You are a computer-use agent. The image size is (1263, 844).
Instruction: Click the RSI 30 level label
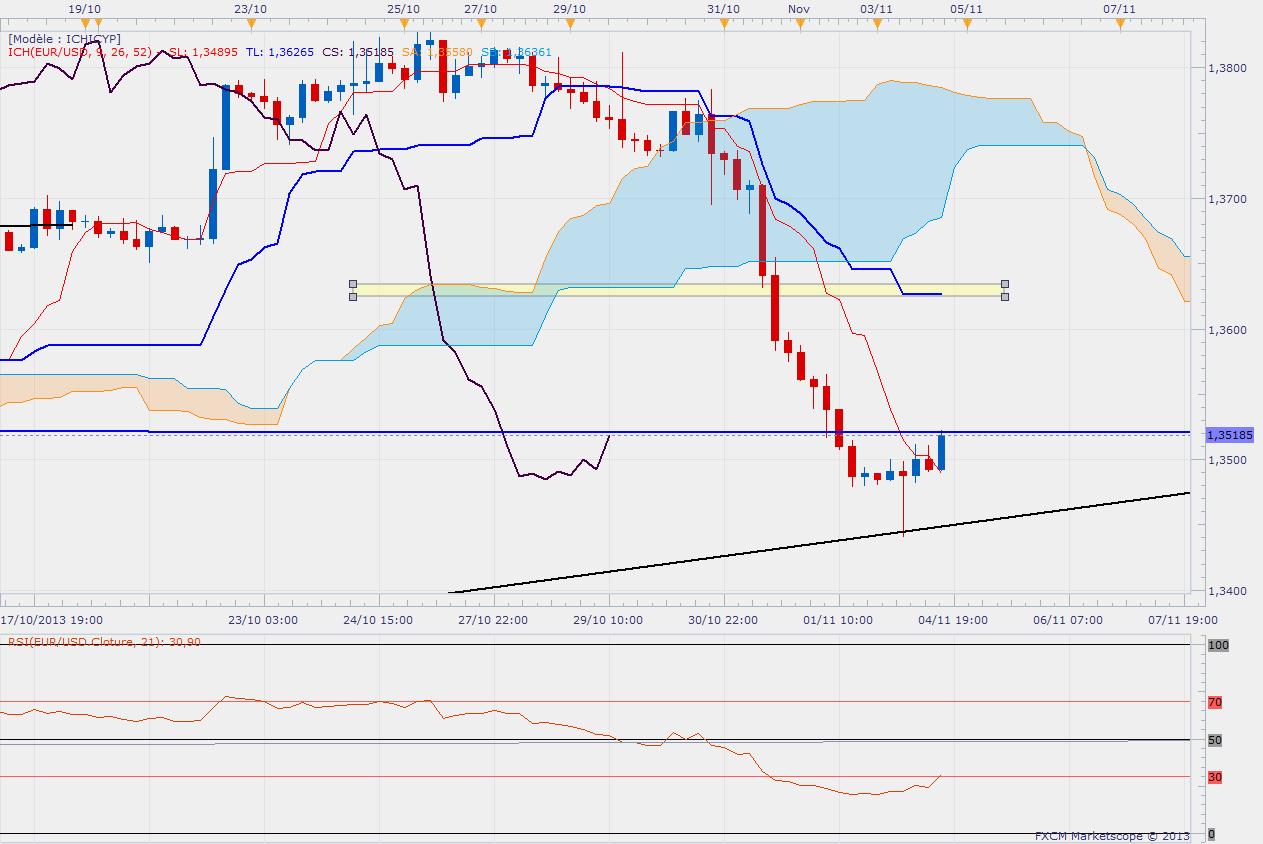pyautogui.click(x=1215, y=777)
